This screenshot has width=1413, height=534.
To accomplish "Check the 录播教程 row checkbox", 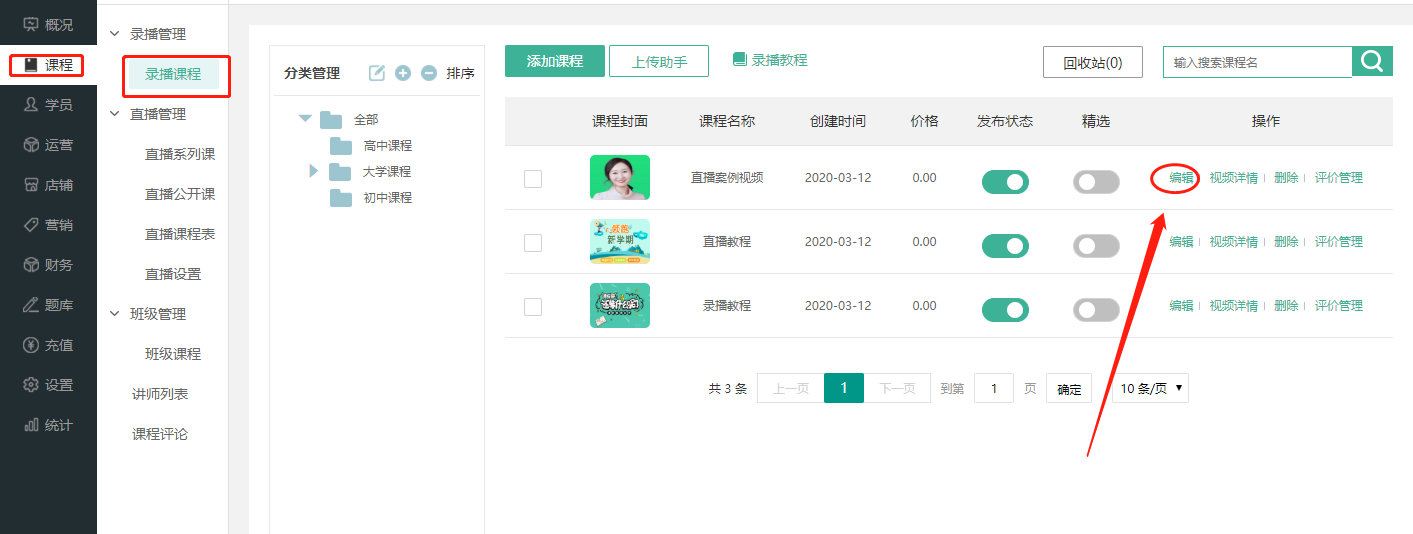I will tap(533, 306).
